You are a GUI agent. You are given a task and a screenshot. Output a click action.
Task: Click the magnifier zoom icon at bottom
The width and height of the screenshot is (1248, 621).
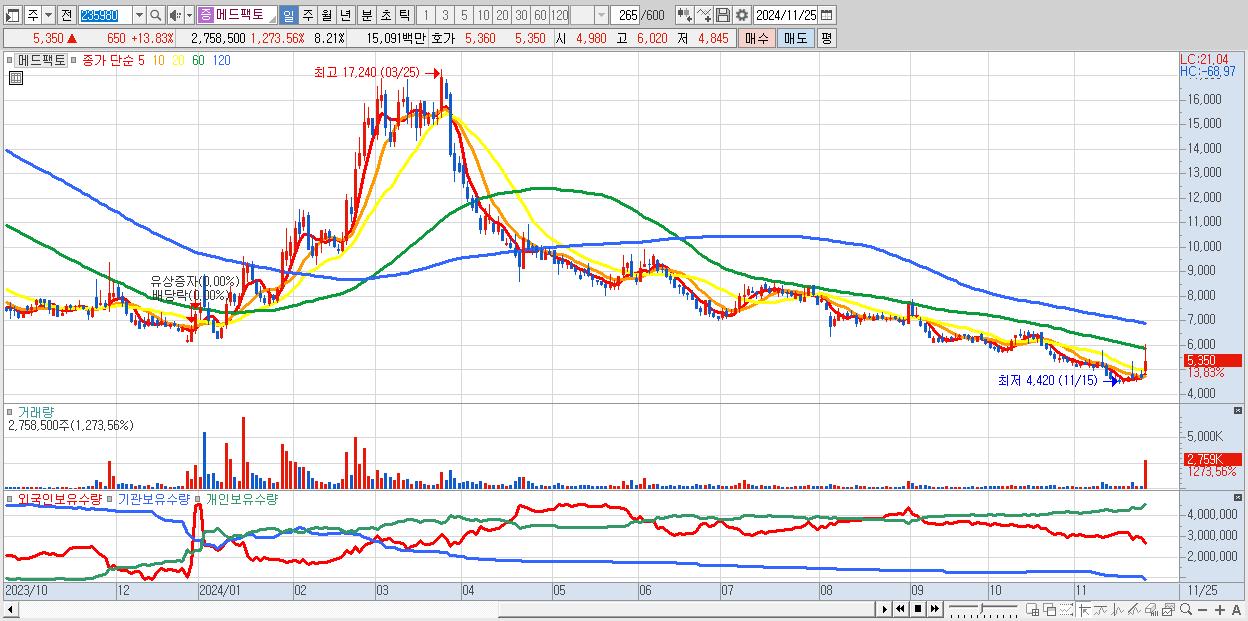pos(1186,609)
